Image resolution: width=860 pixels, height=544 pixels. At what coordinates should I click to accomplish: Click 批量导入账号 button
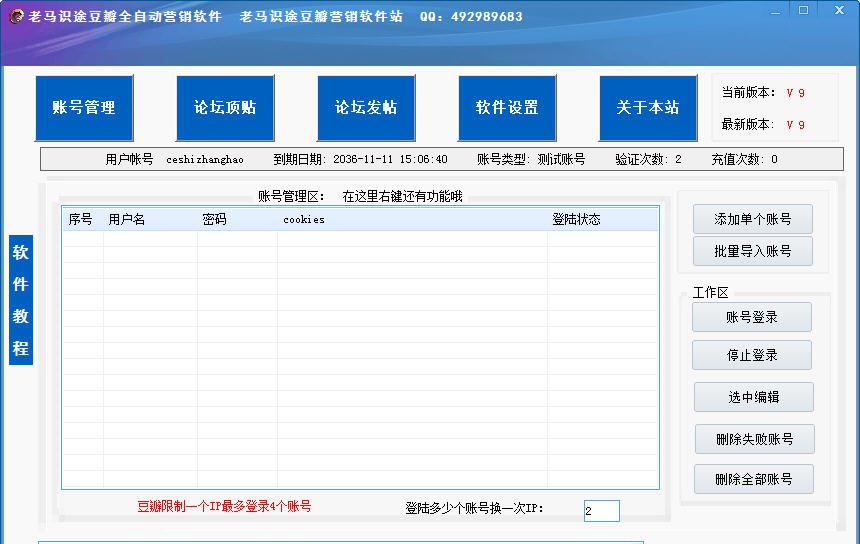(x=752, y=251)
